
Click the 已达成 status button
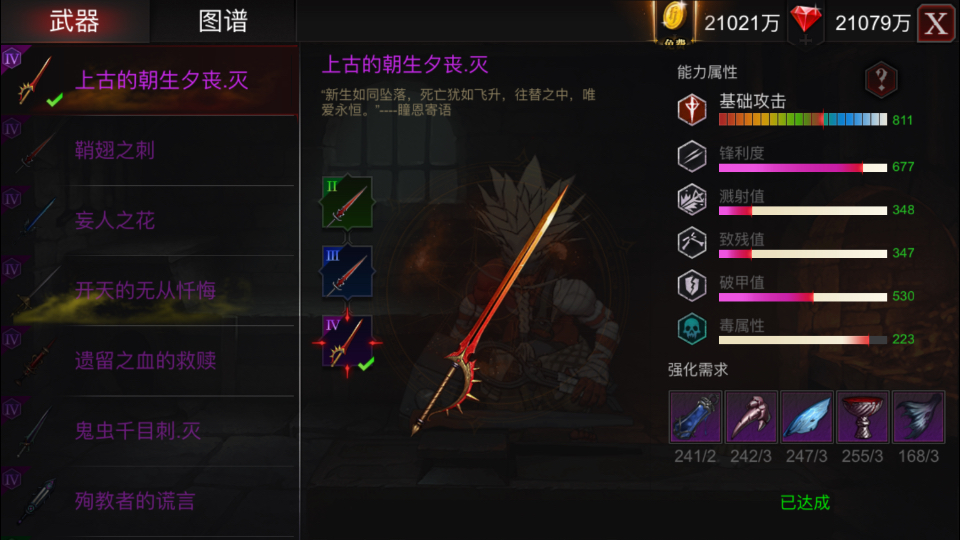pyautogui.click(x=805, y=503)
